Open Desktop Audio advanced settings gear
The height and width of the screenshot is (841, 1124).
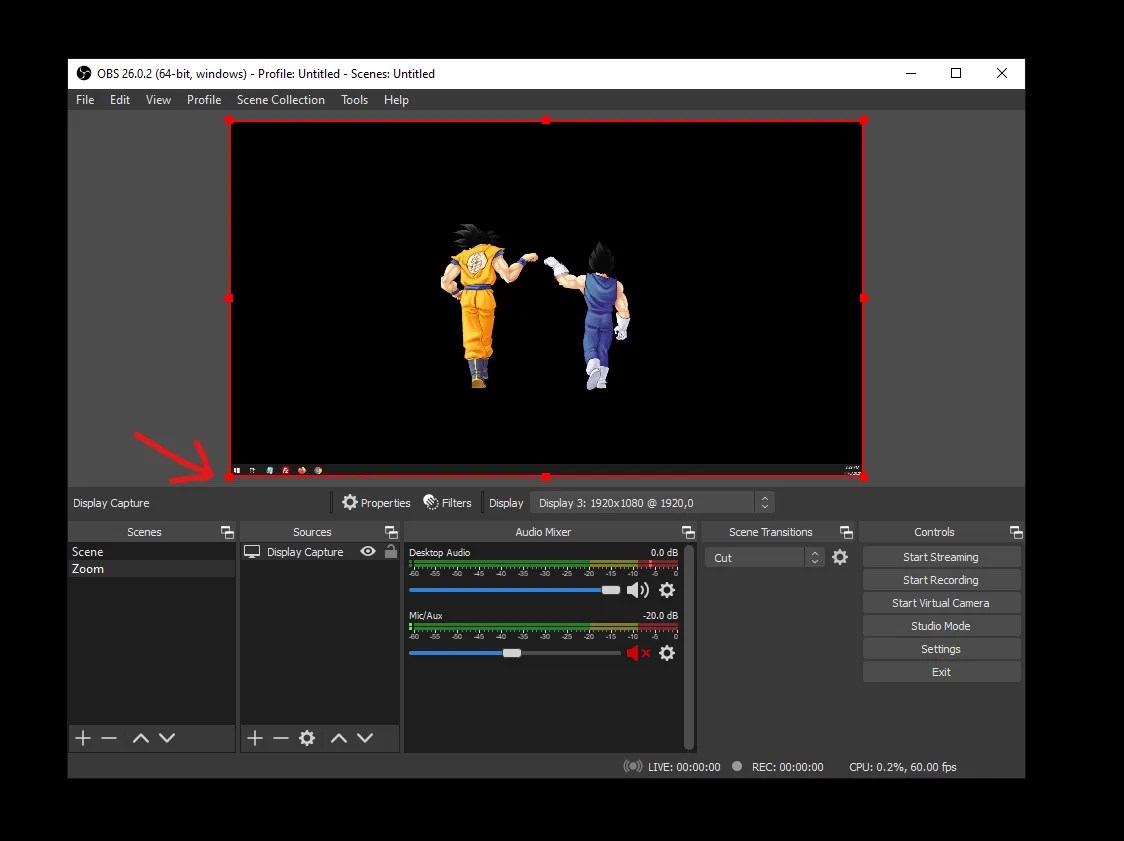point(667,590)
